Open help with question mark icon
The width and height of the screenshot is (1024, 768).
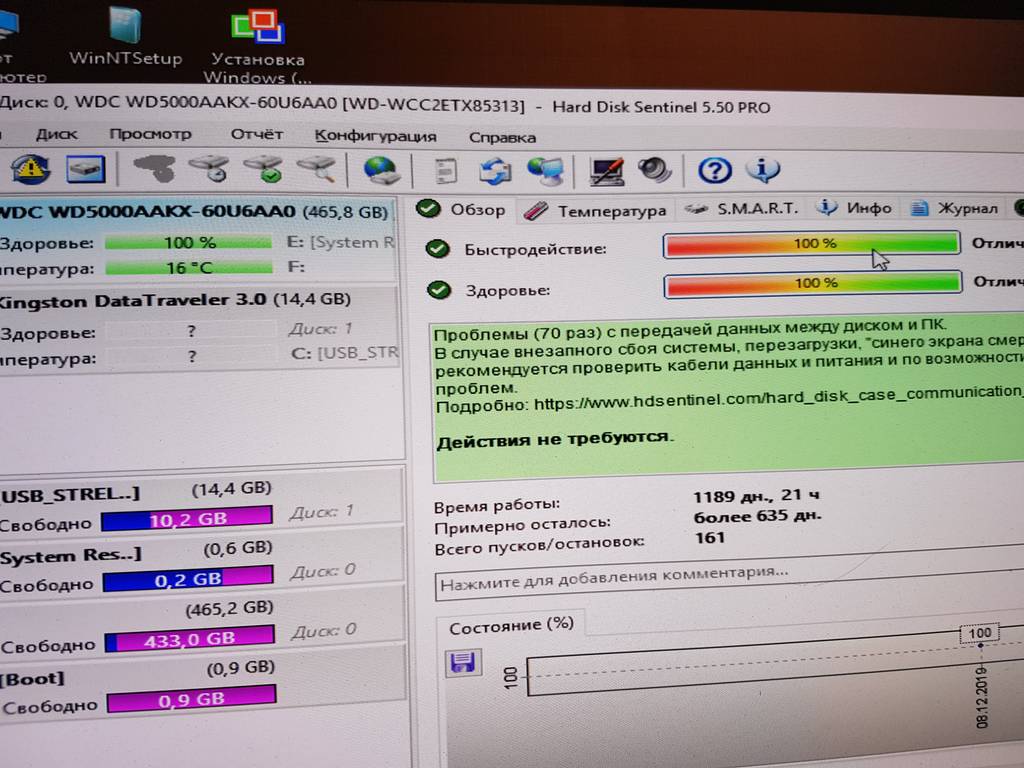(x=714, y=171)
